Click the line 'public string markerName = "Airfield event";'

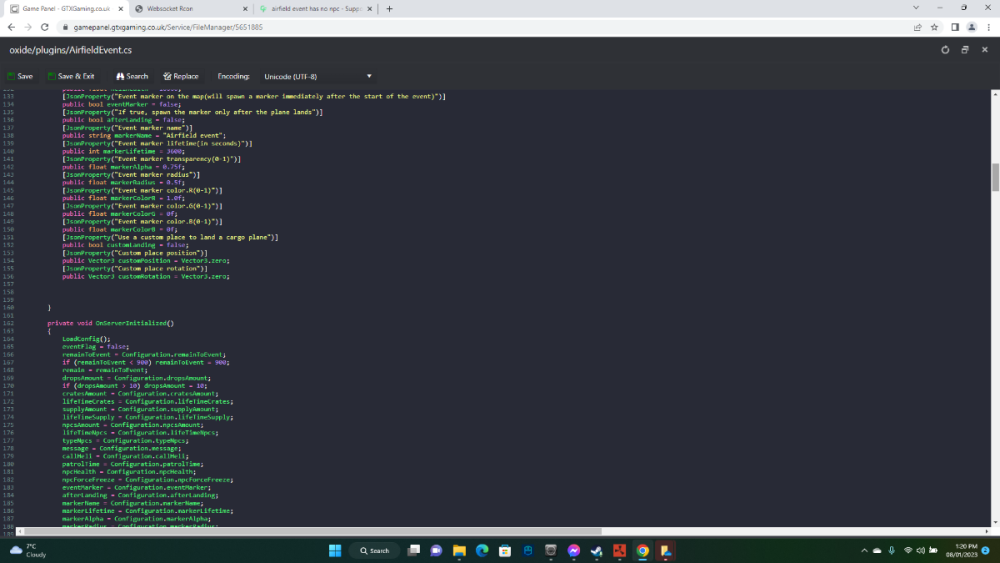(144, 136)
